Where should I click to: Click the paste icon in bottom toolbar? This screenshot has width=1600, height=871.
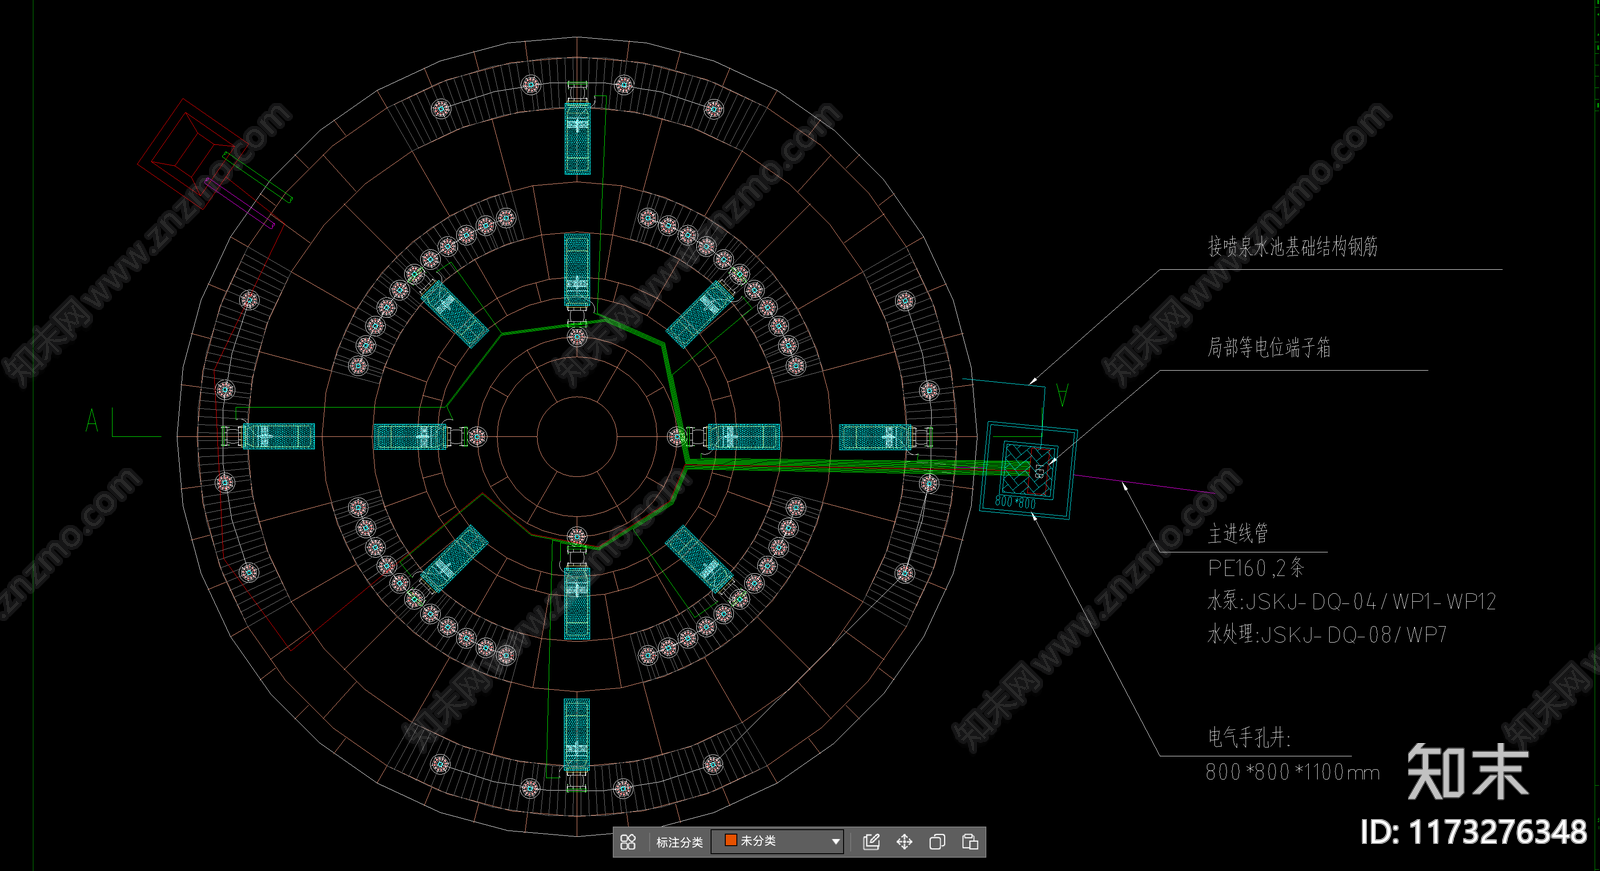(x=970, y=842)
